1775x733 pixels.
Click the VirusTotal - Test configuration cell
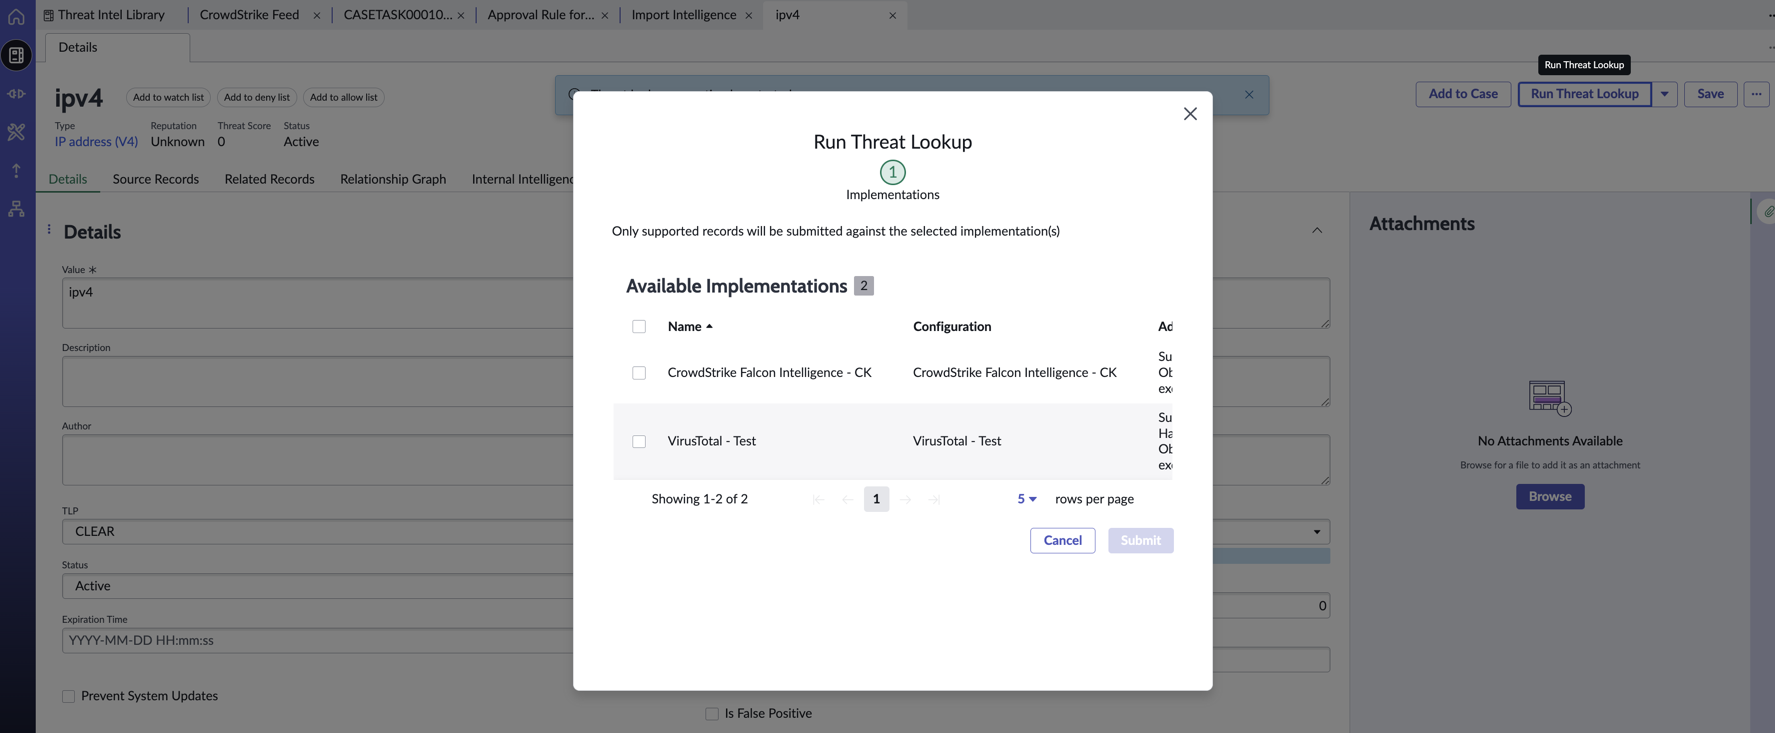[957, 441]
